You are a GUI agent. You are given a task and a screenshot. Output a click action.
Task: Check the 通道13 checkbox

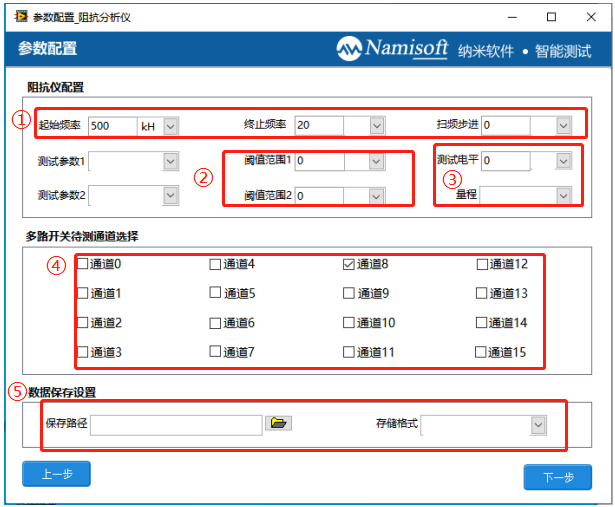tap(481, 293)
